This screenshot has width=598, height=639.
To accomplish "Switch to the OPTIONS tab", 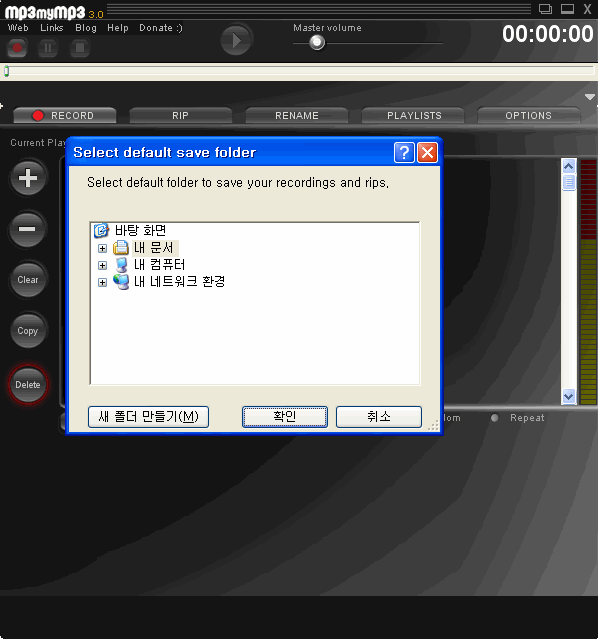I will [x=529, y=115].
